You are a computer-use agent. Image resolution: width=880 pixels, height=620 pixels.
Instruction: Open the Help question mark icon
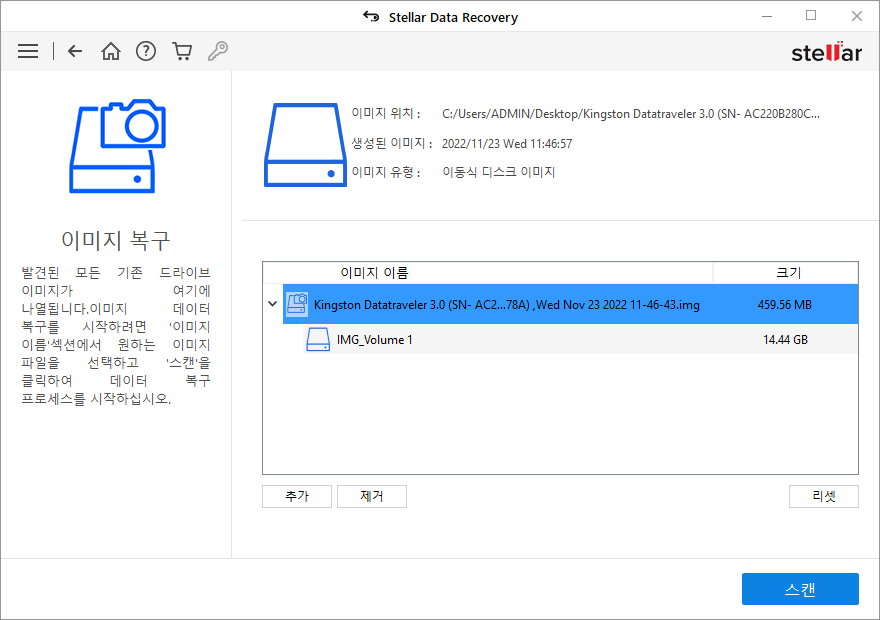146,51
